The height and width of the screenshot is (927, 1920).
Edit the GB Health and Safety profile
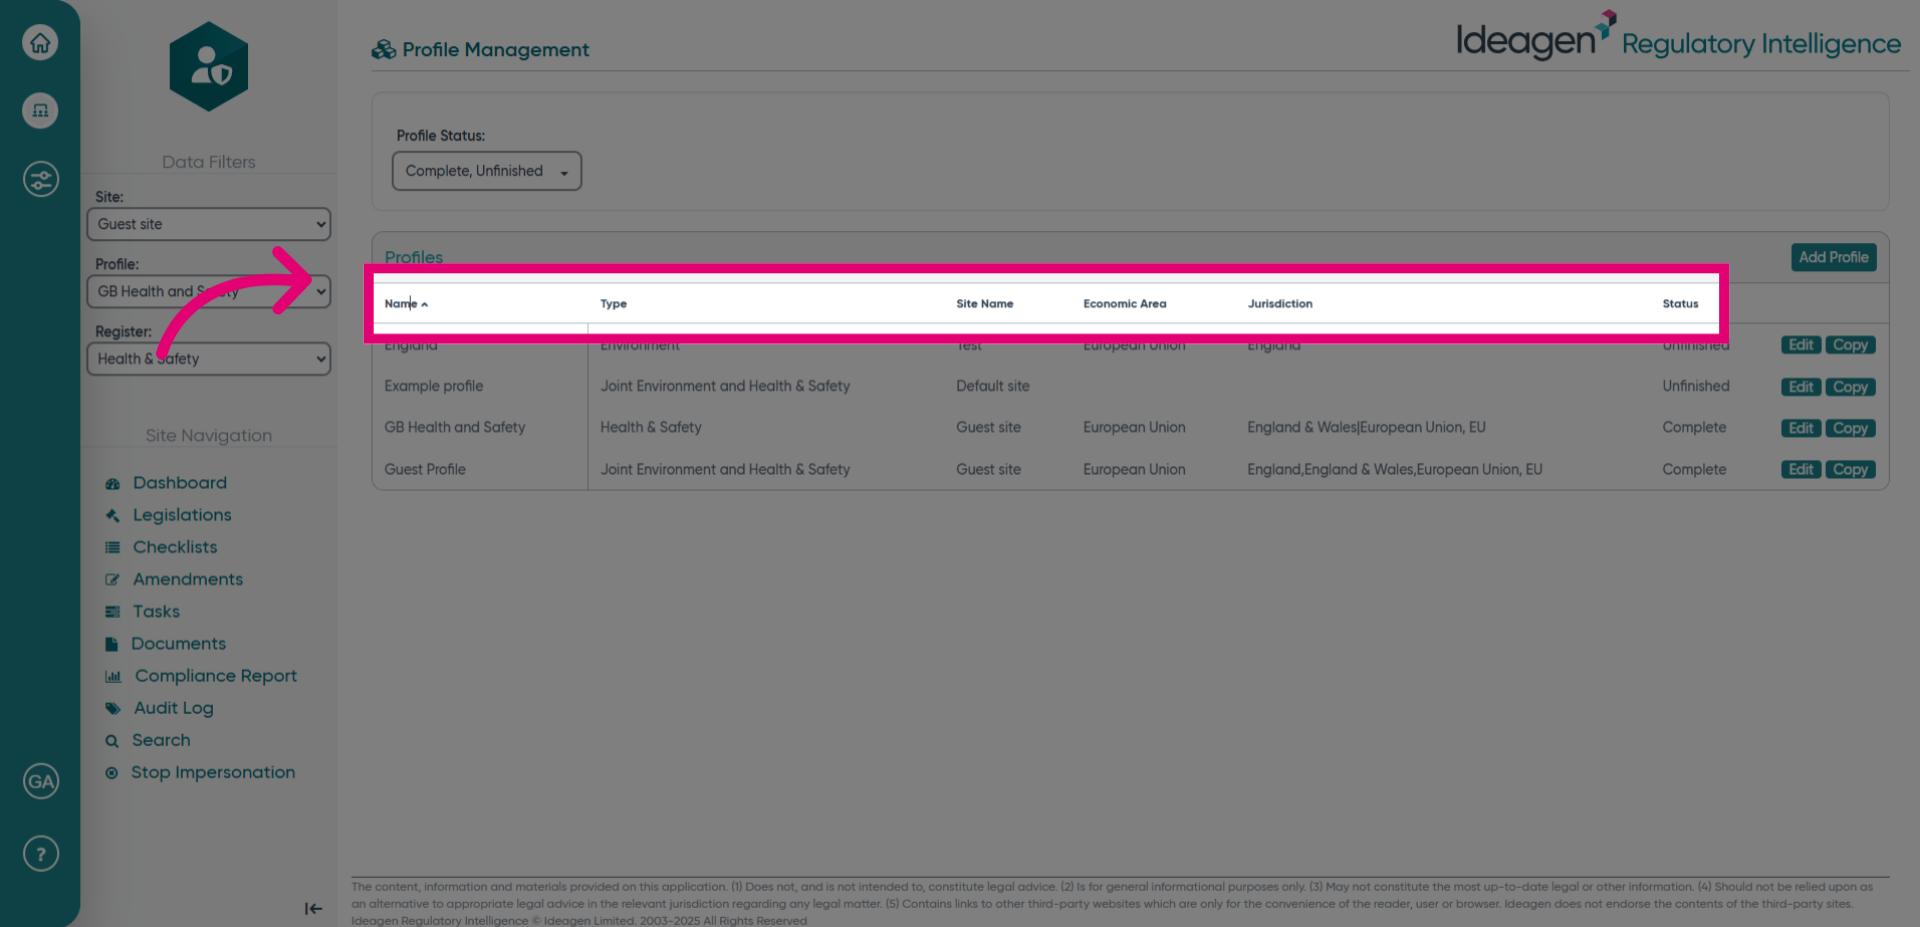tap(1800, 428)
